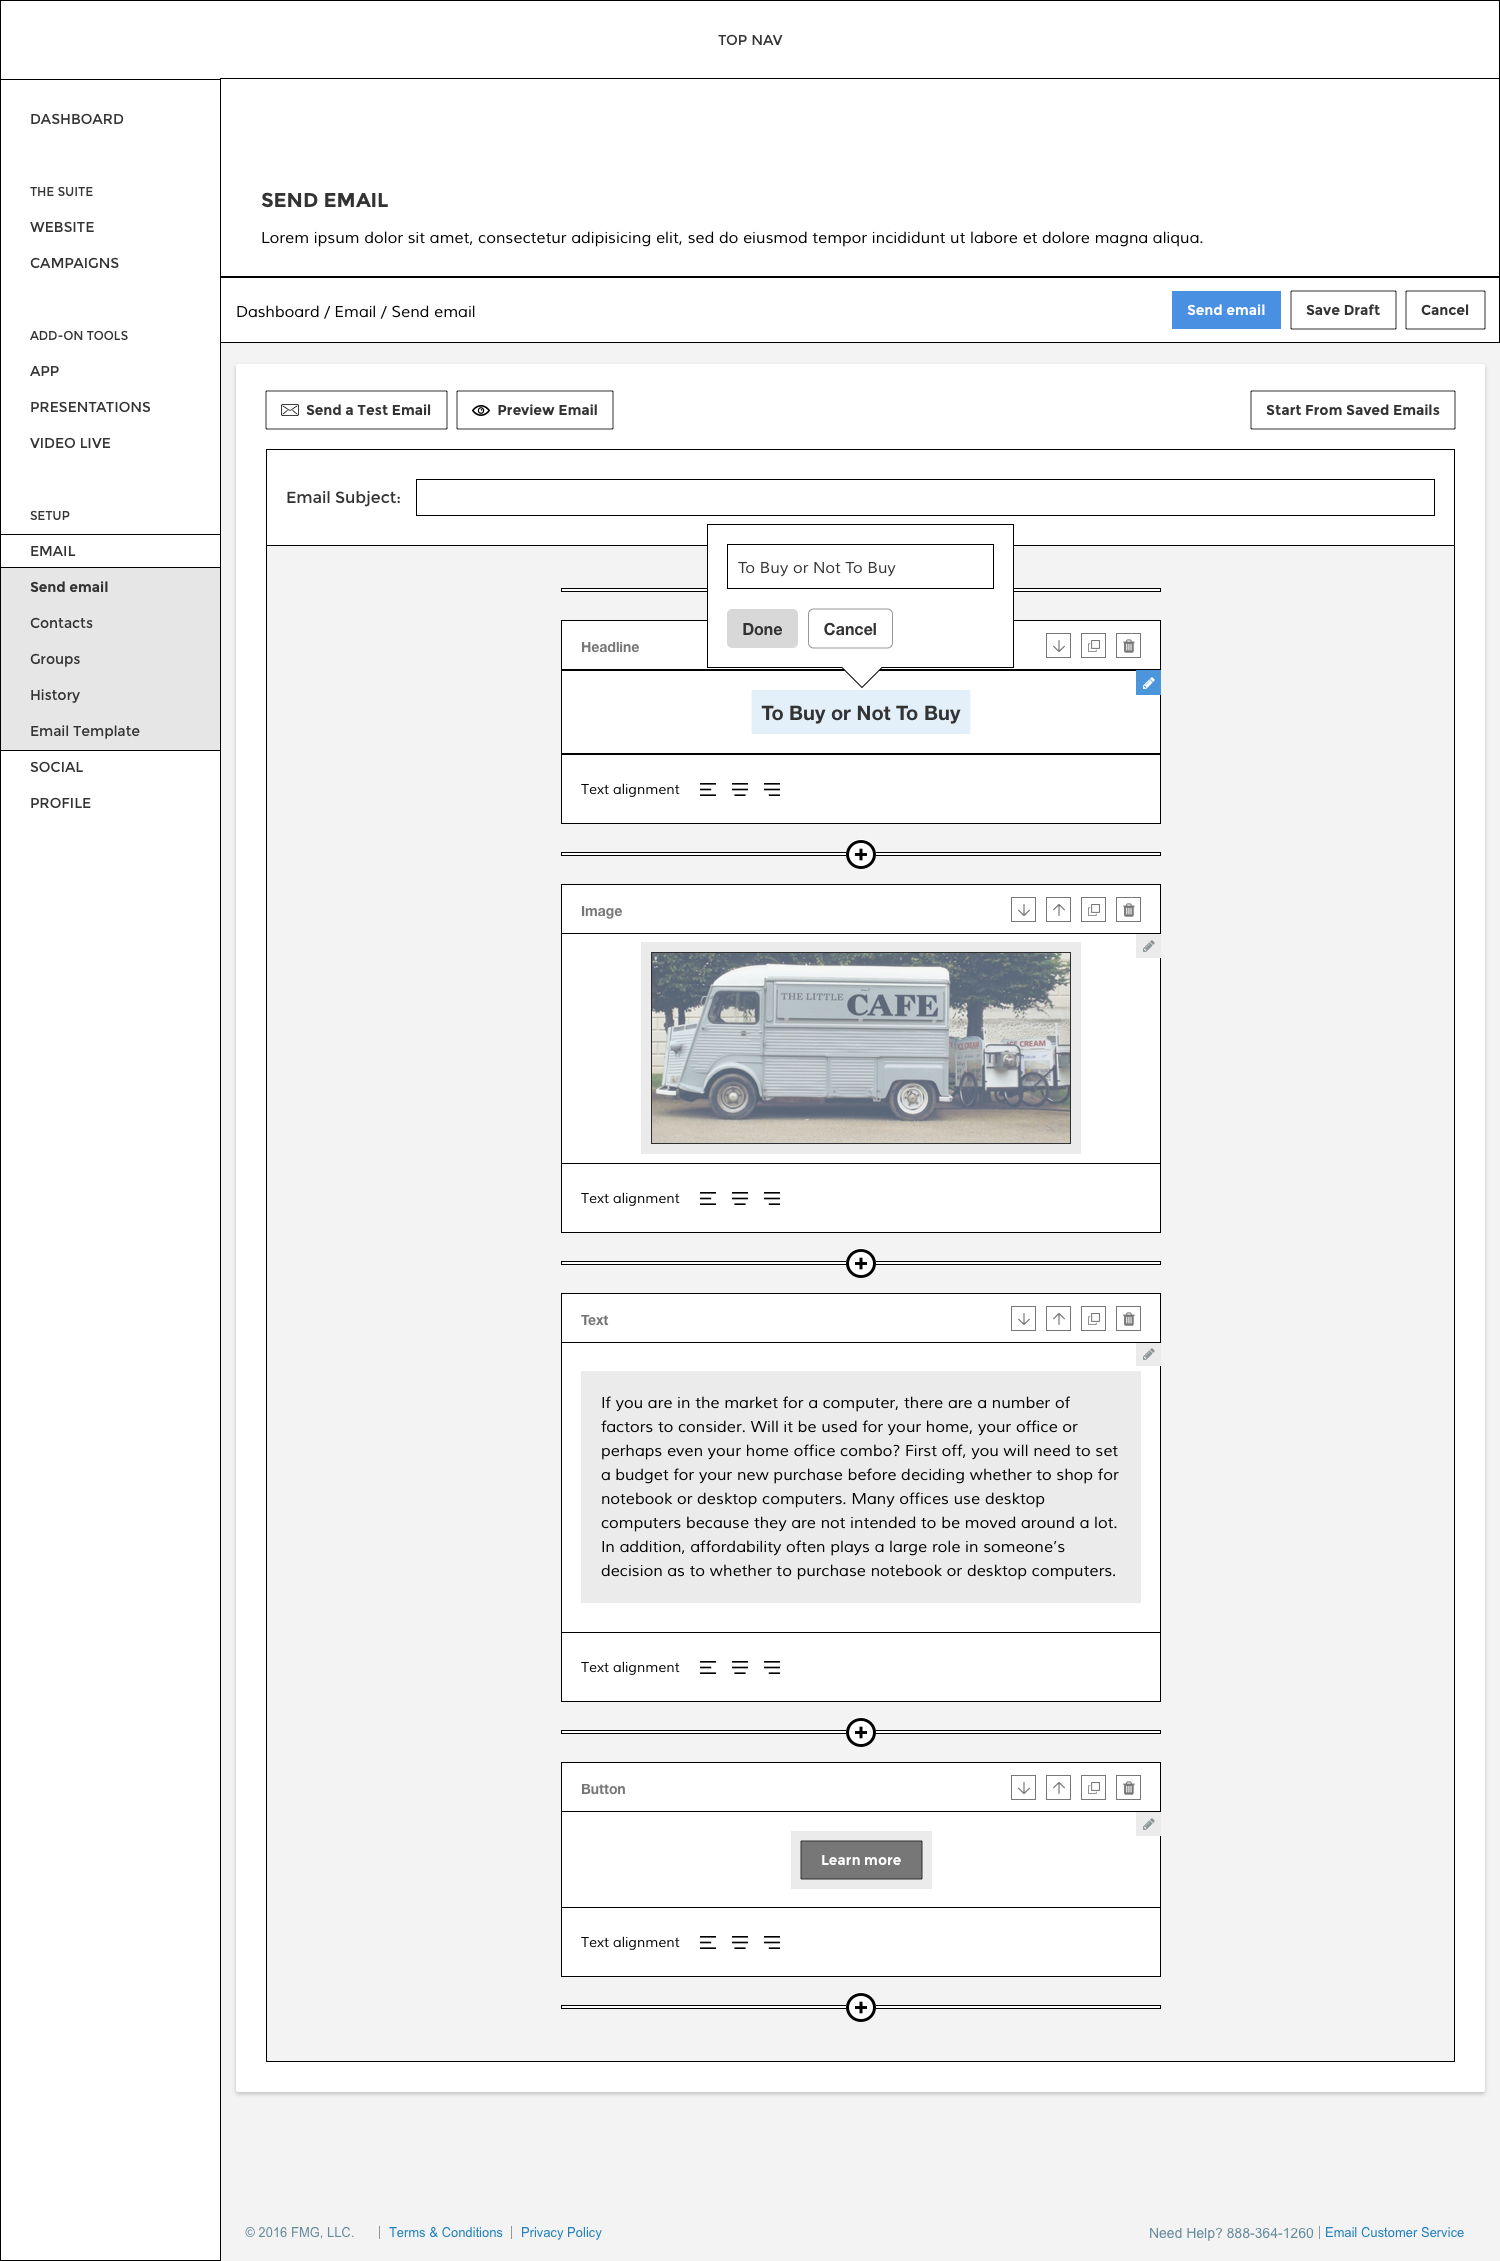1500x2261 pixels.
Task: Delete the Headline block with trash icon
Action: tap(1128, 646)
